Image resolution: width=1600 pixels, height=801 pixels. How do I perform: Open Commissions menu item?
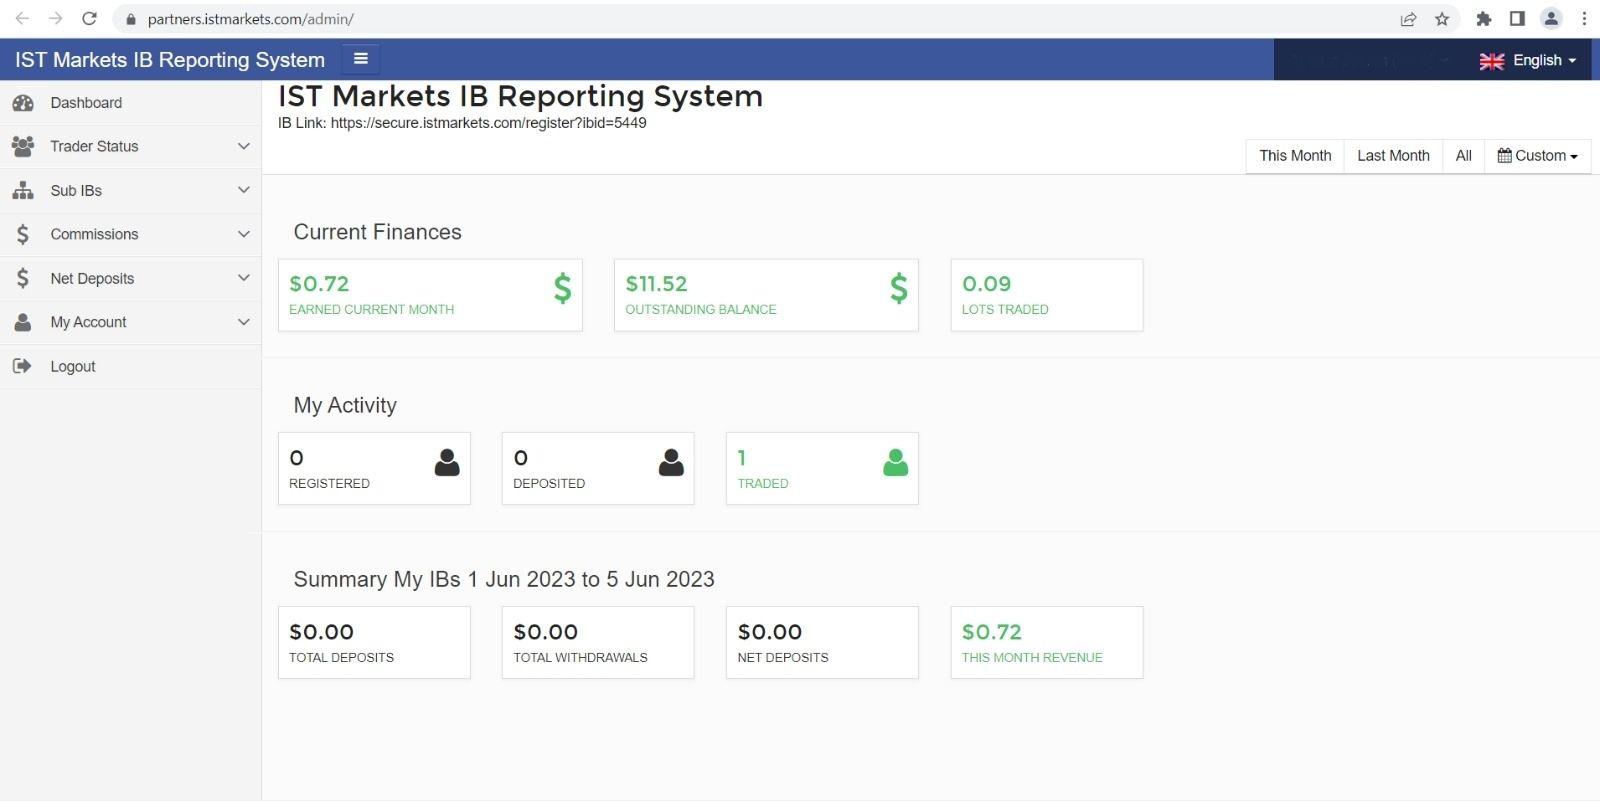tap(130, 234)
